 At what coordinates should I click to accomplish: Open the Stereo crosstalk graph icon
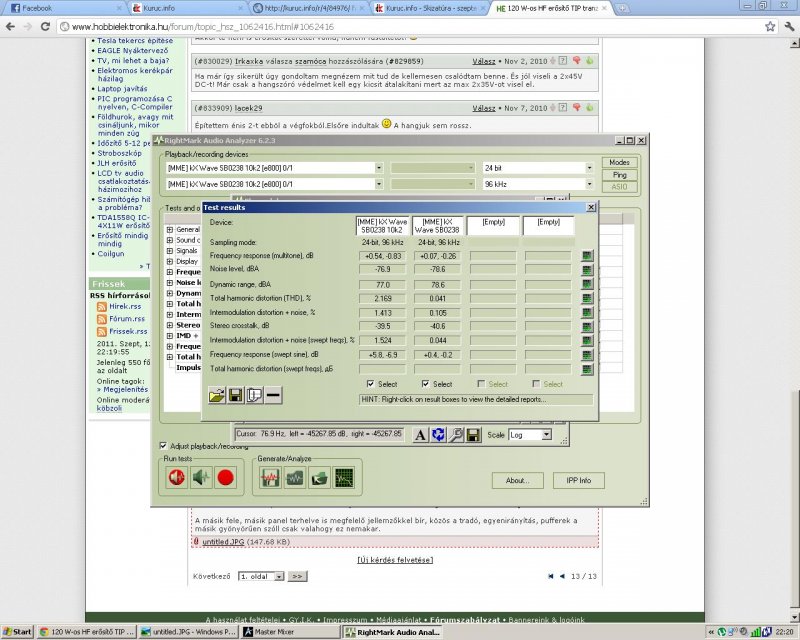click(587, 326)
